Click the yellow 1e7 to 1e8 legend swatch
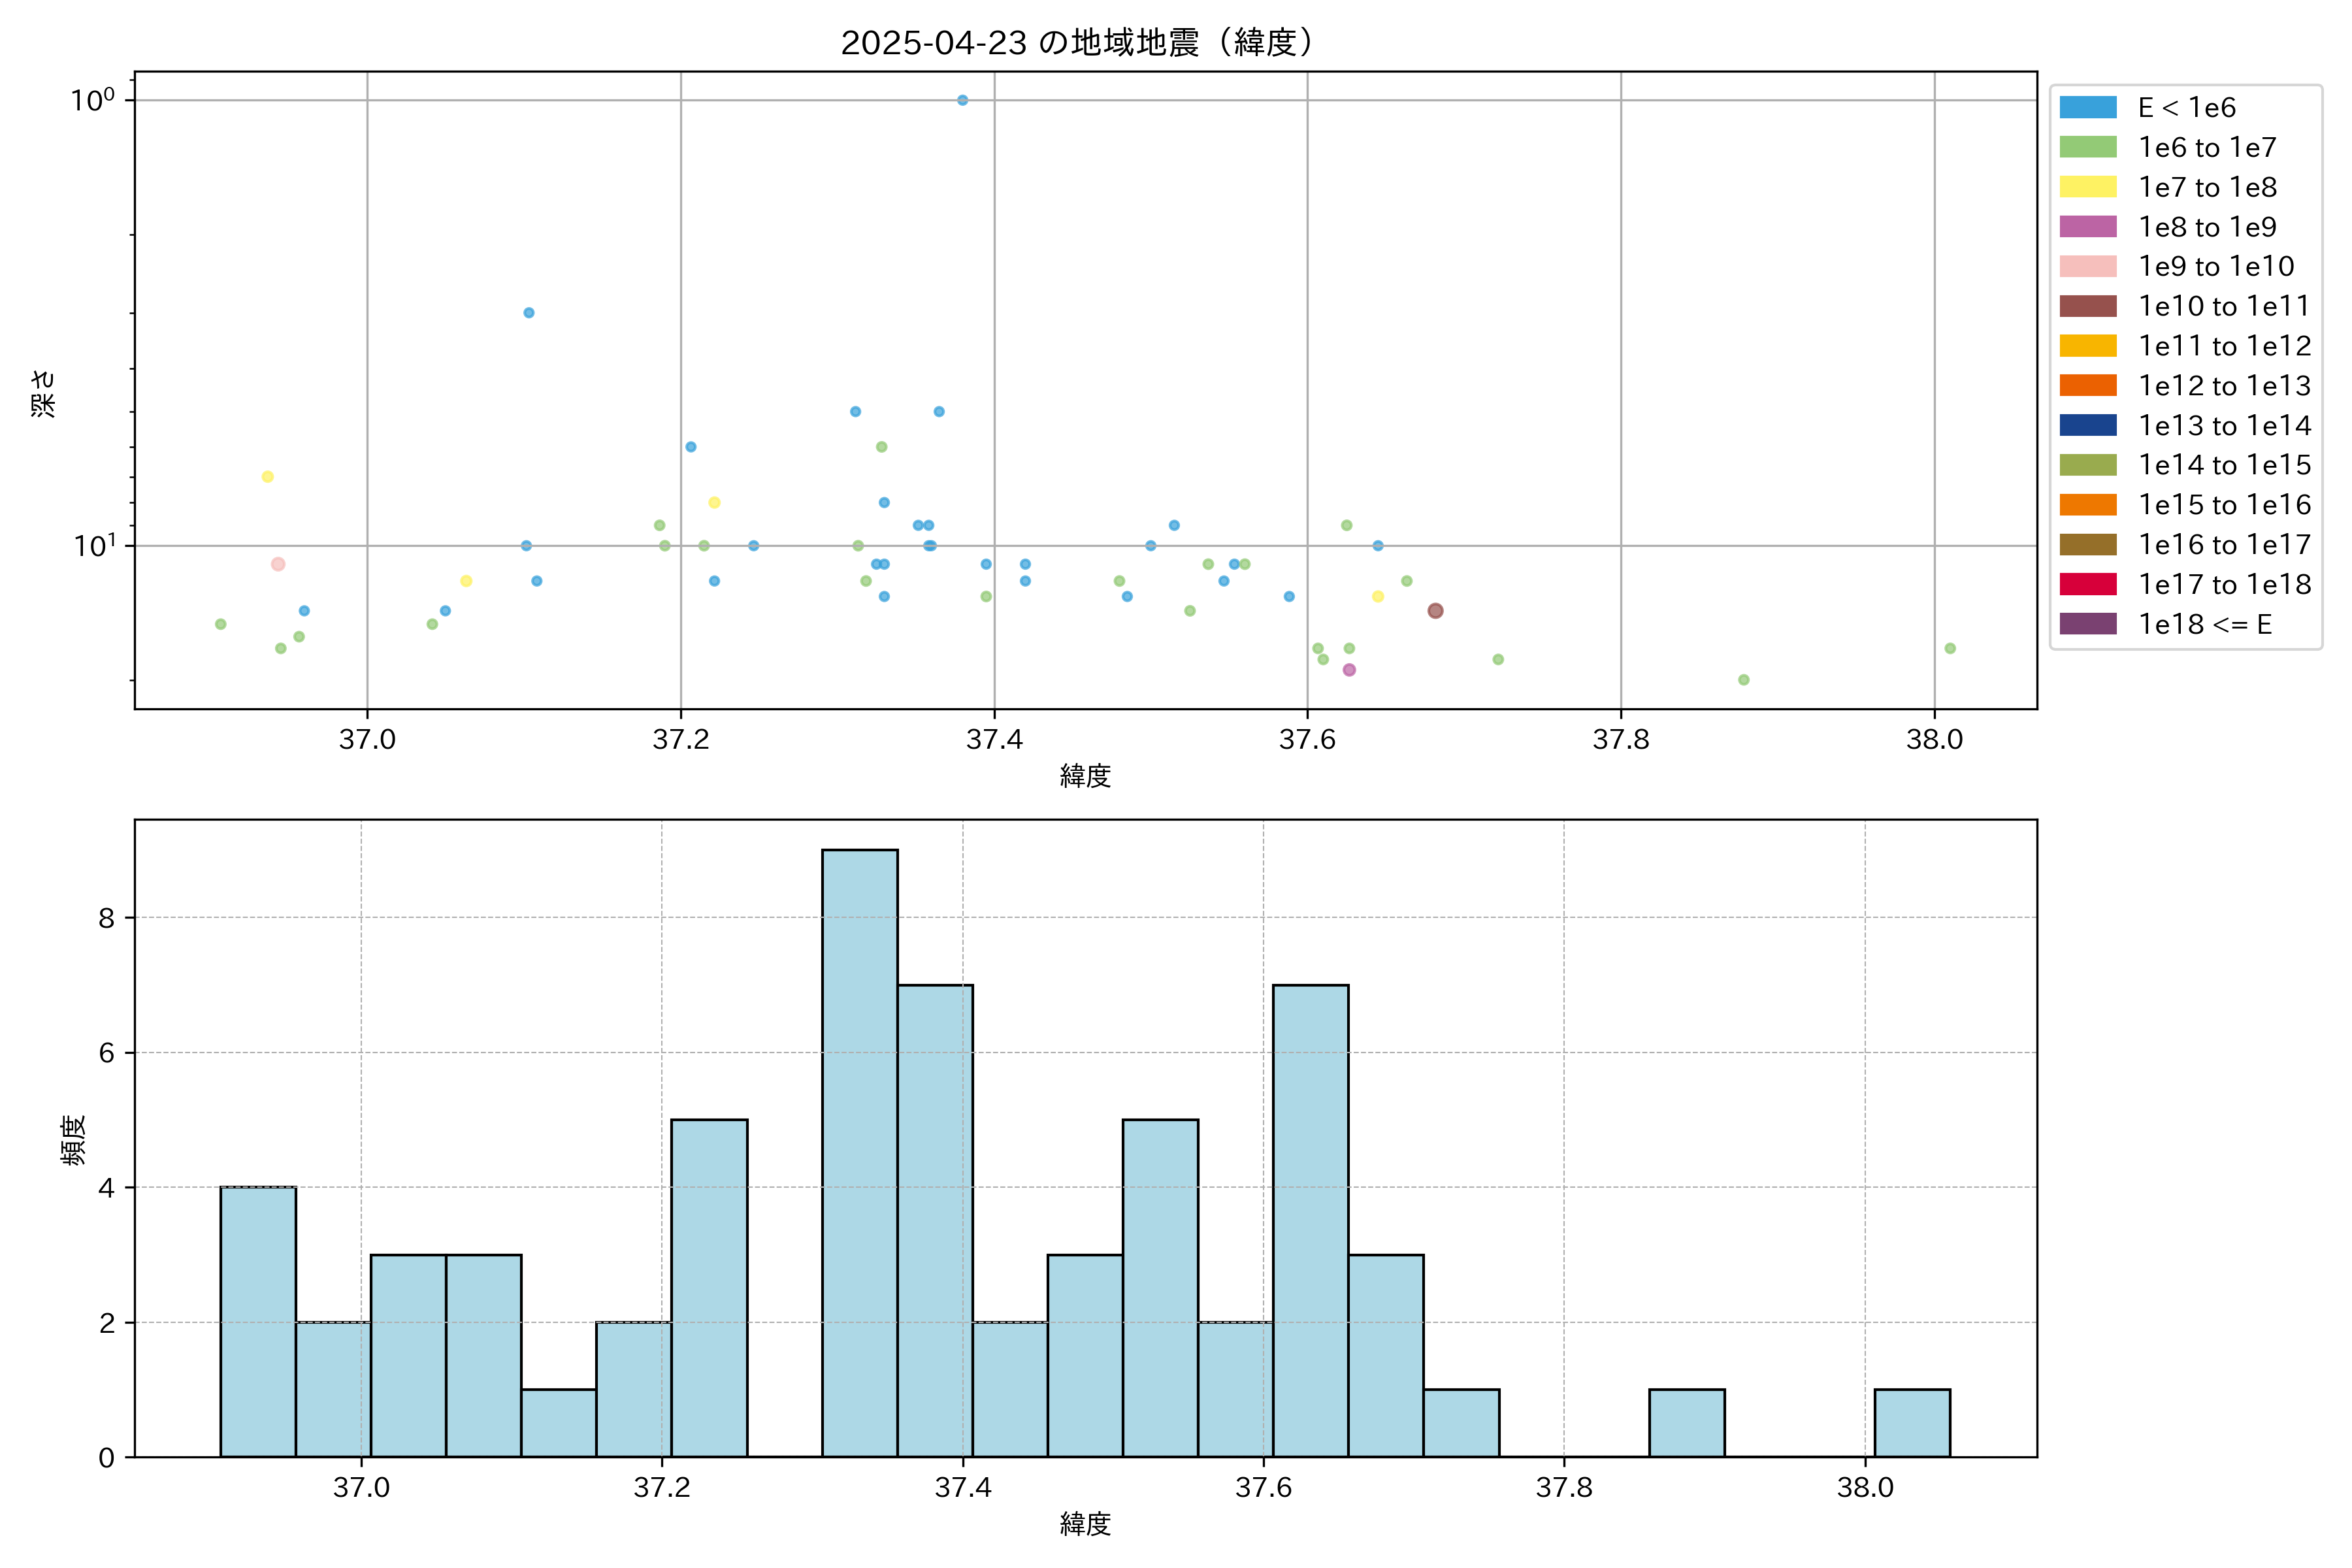2352x1568 pixels. [2087, 187]
